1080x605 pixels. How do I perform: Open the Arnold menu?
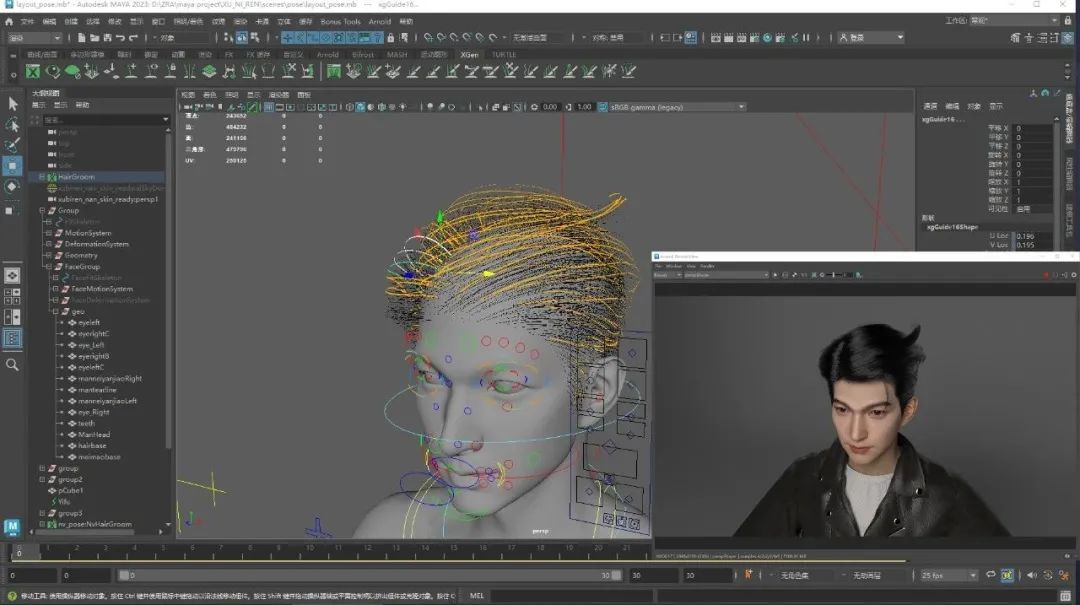click(380, 21)
